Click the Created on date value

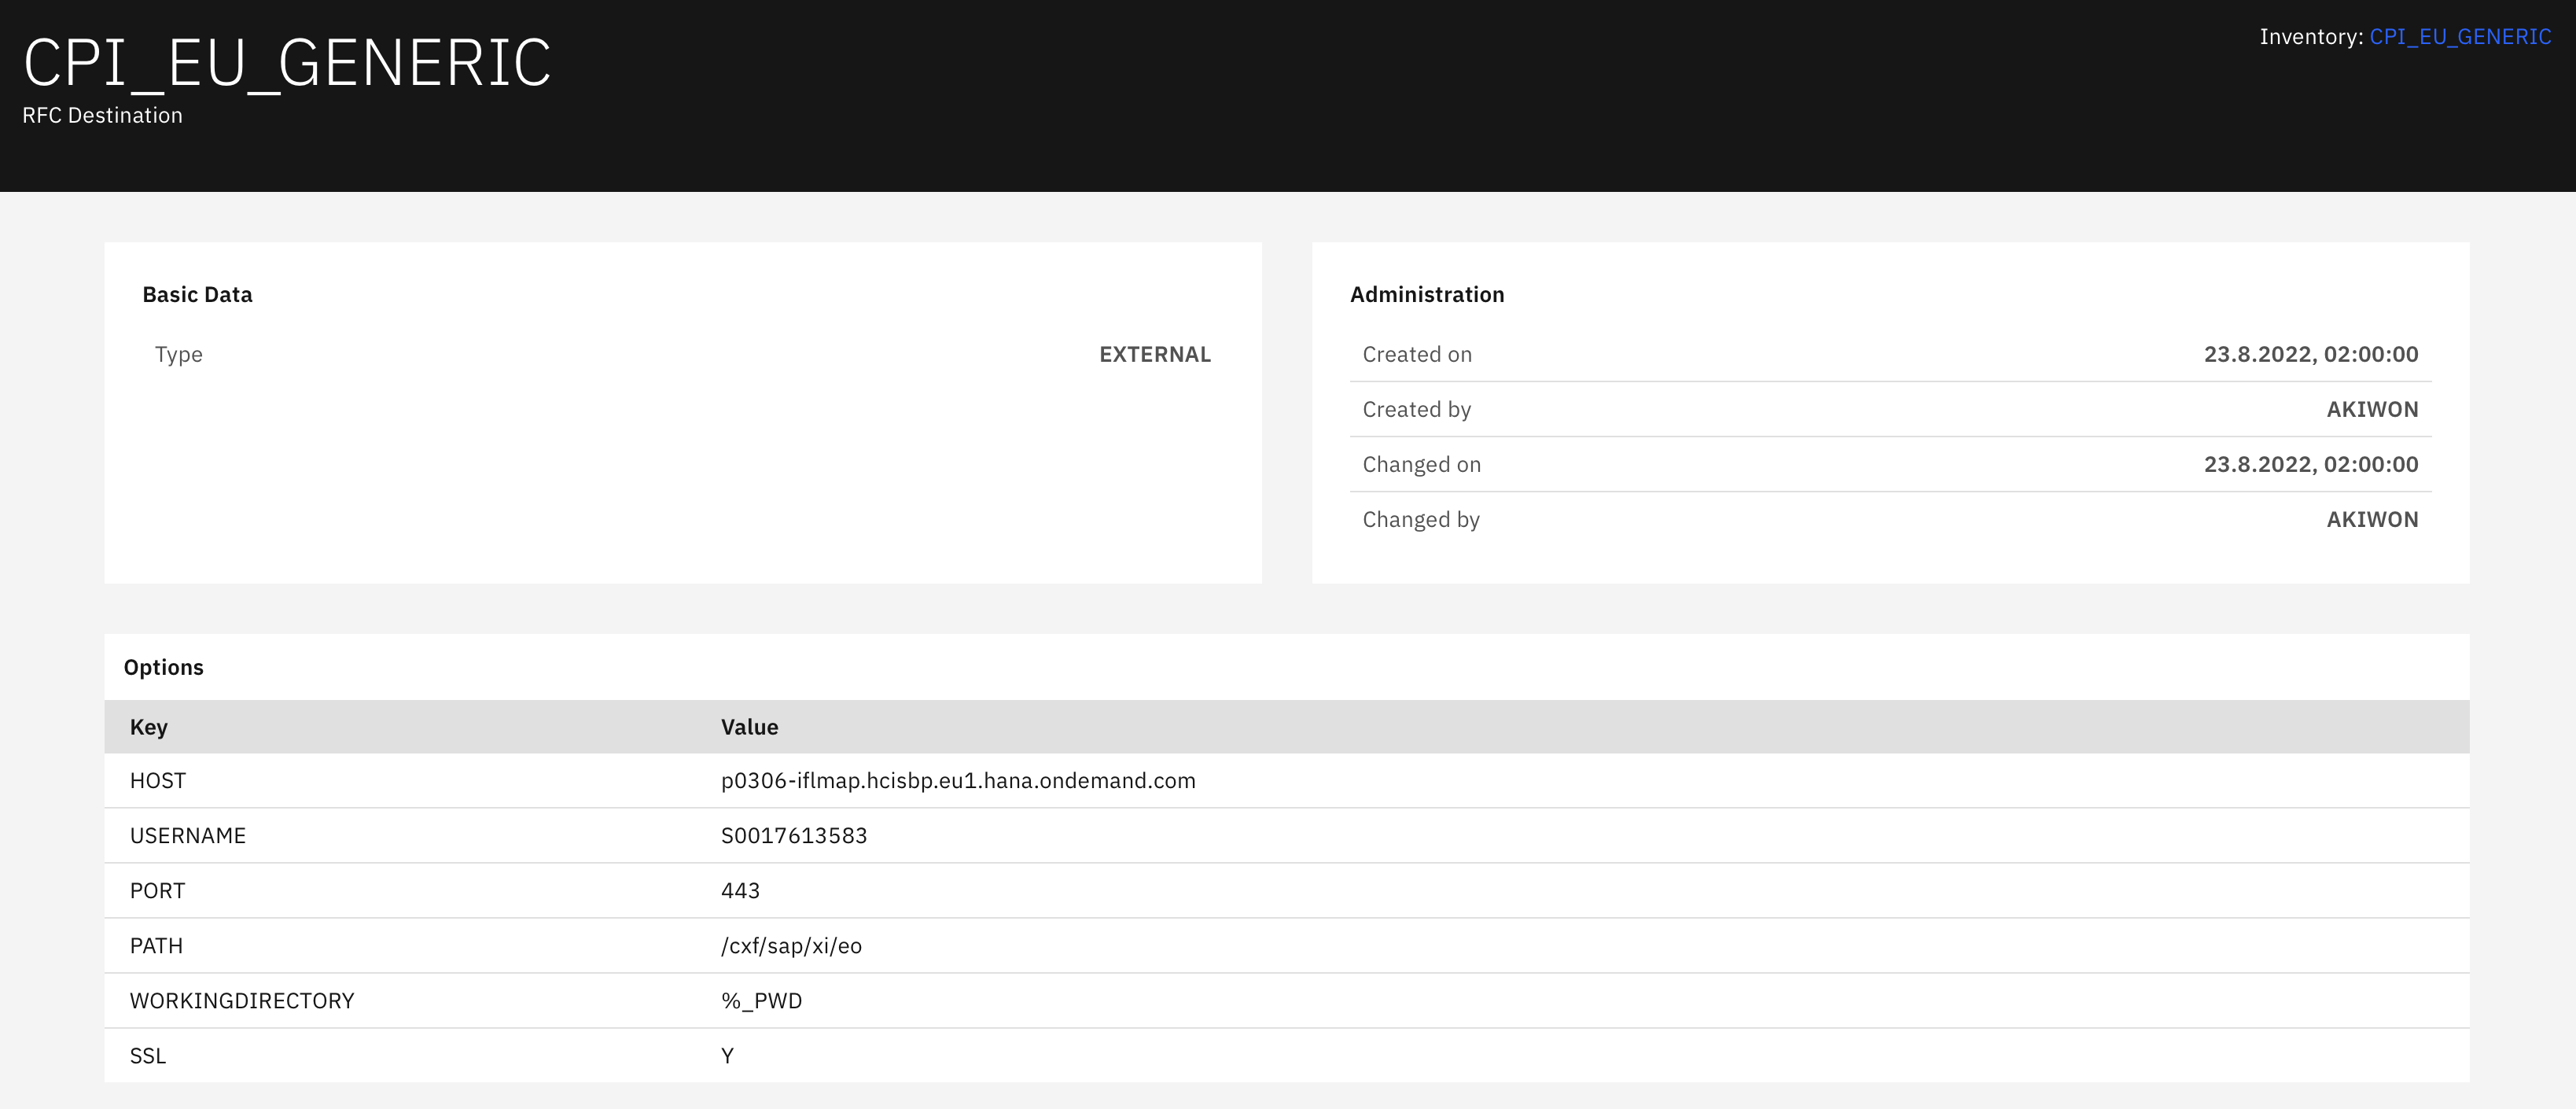(2311, 354)
